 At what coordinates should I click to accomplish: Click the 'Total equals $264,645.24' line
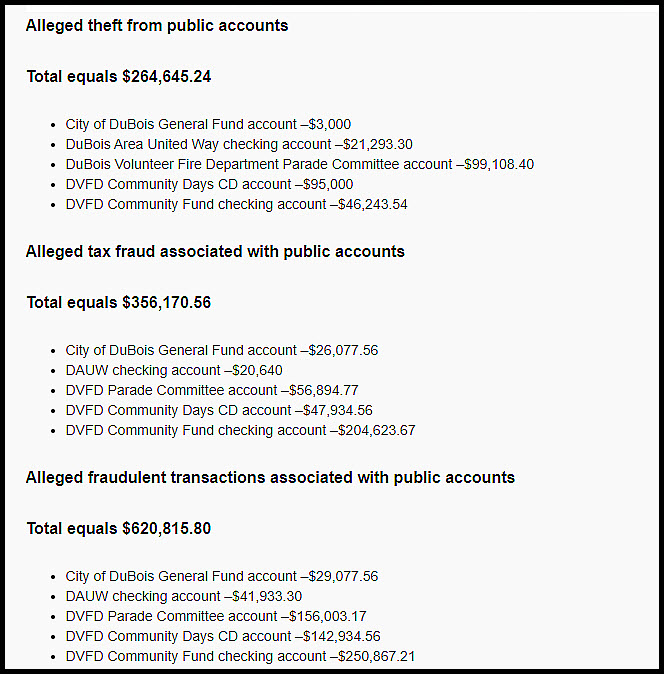(118, 76)
